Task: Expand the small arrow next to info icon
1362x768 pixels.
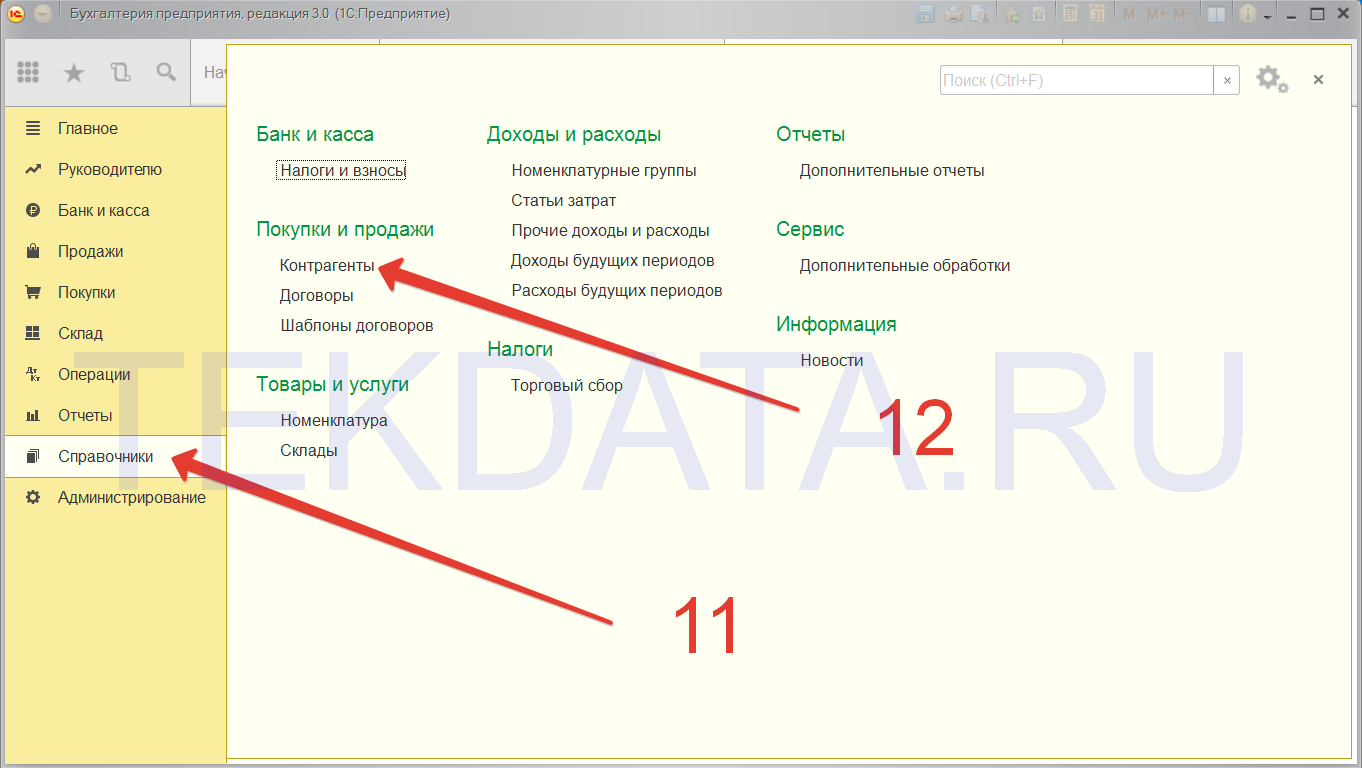Action: pos(1268,16)
